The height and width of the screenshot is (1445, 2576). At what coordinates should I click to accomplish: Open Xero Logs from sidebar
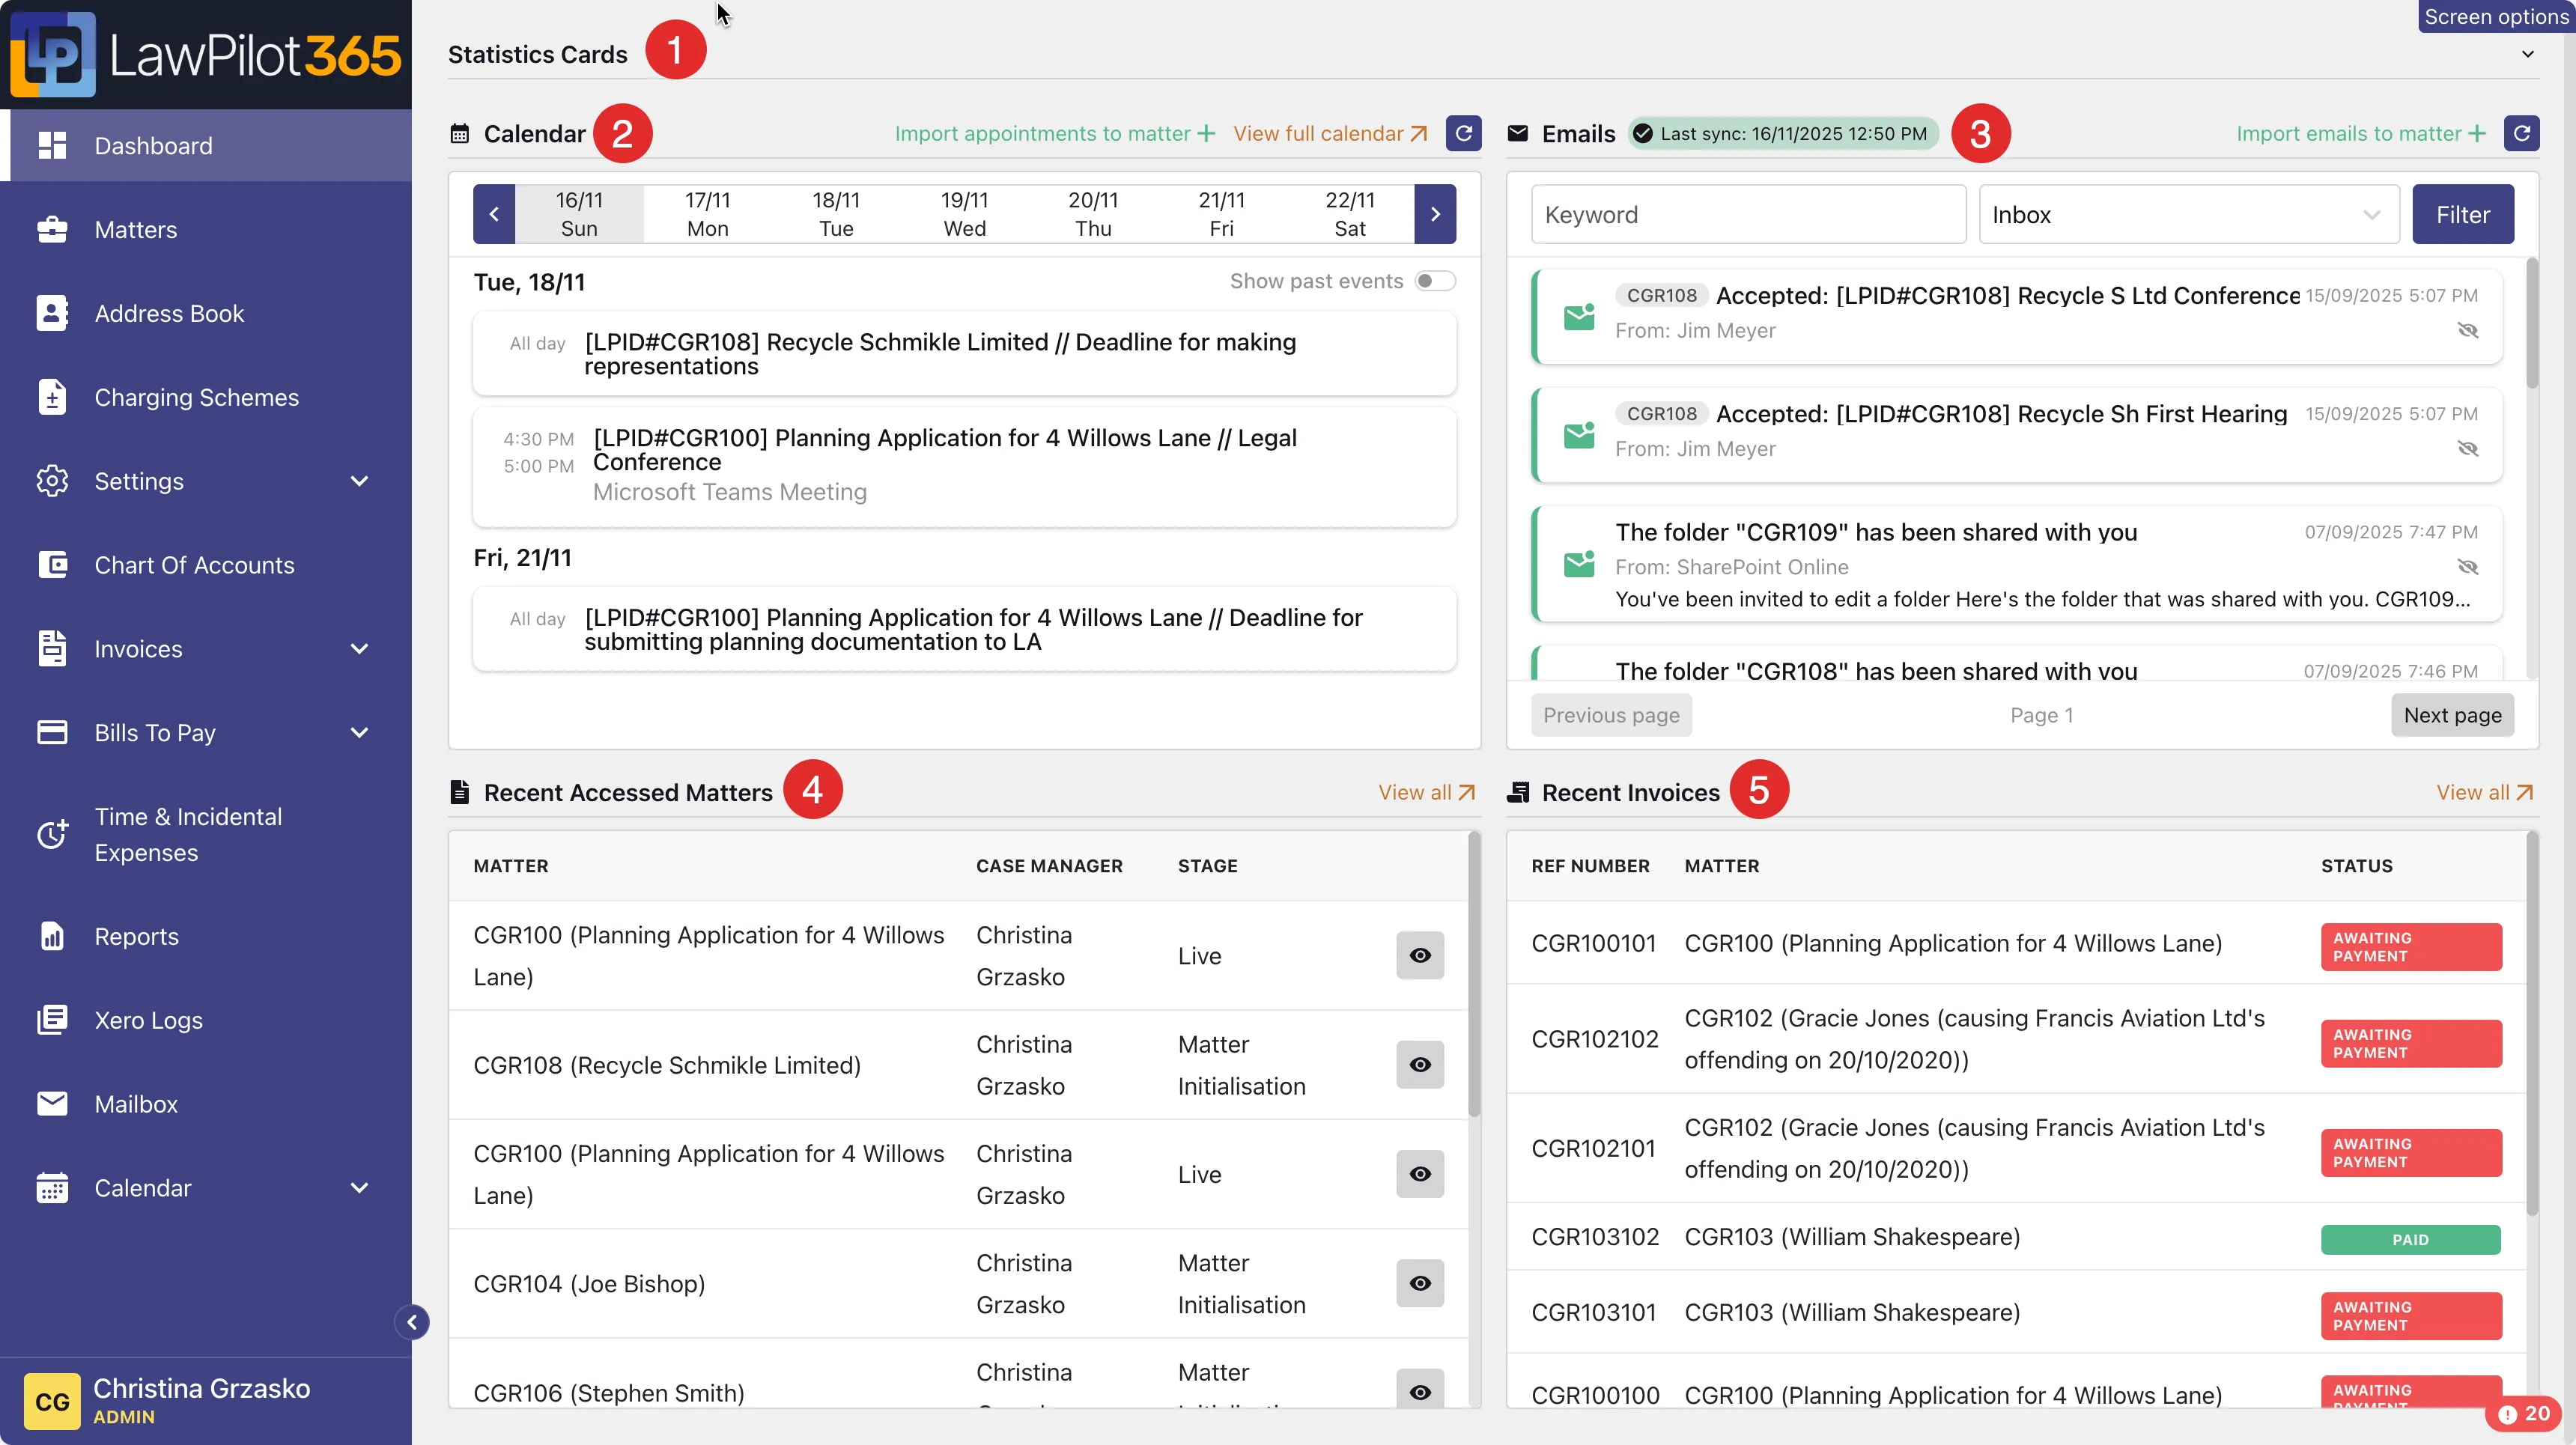[x=148, y=1020]
